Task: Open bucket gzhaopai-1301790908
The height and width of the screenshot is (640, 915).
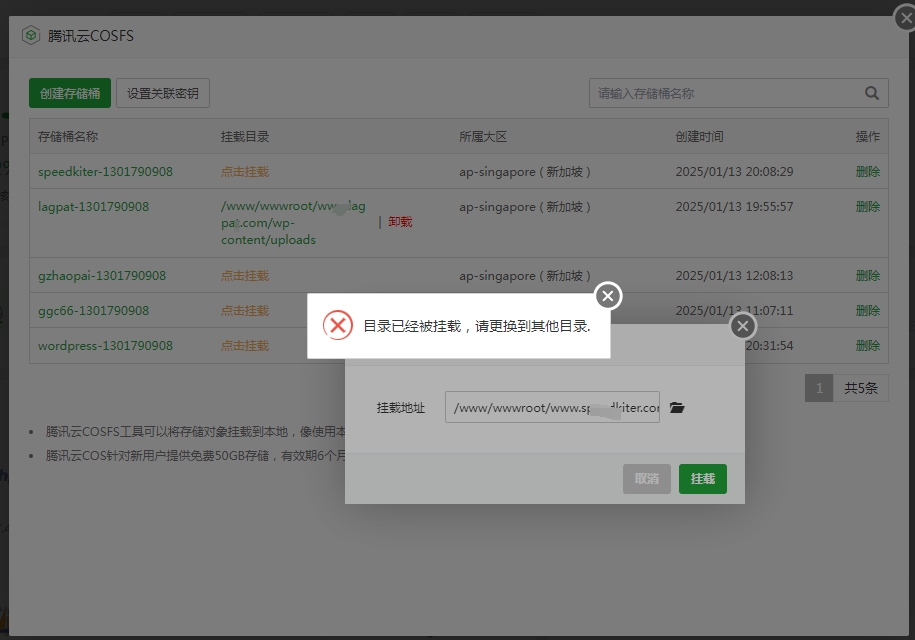Action: (x=102, y=275)
